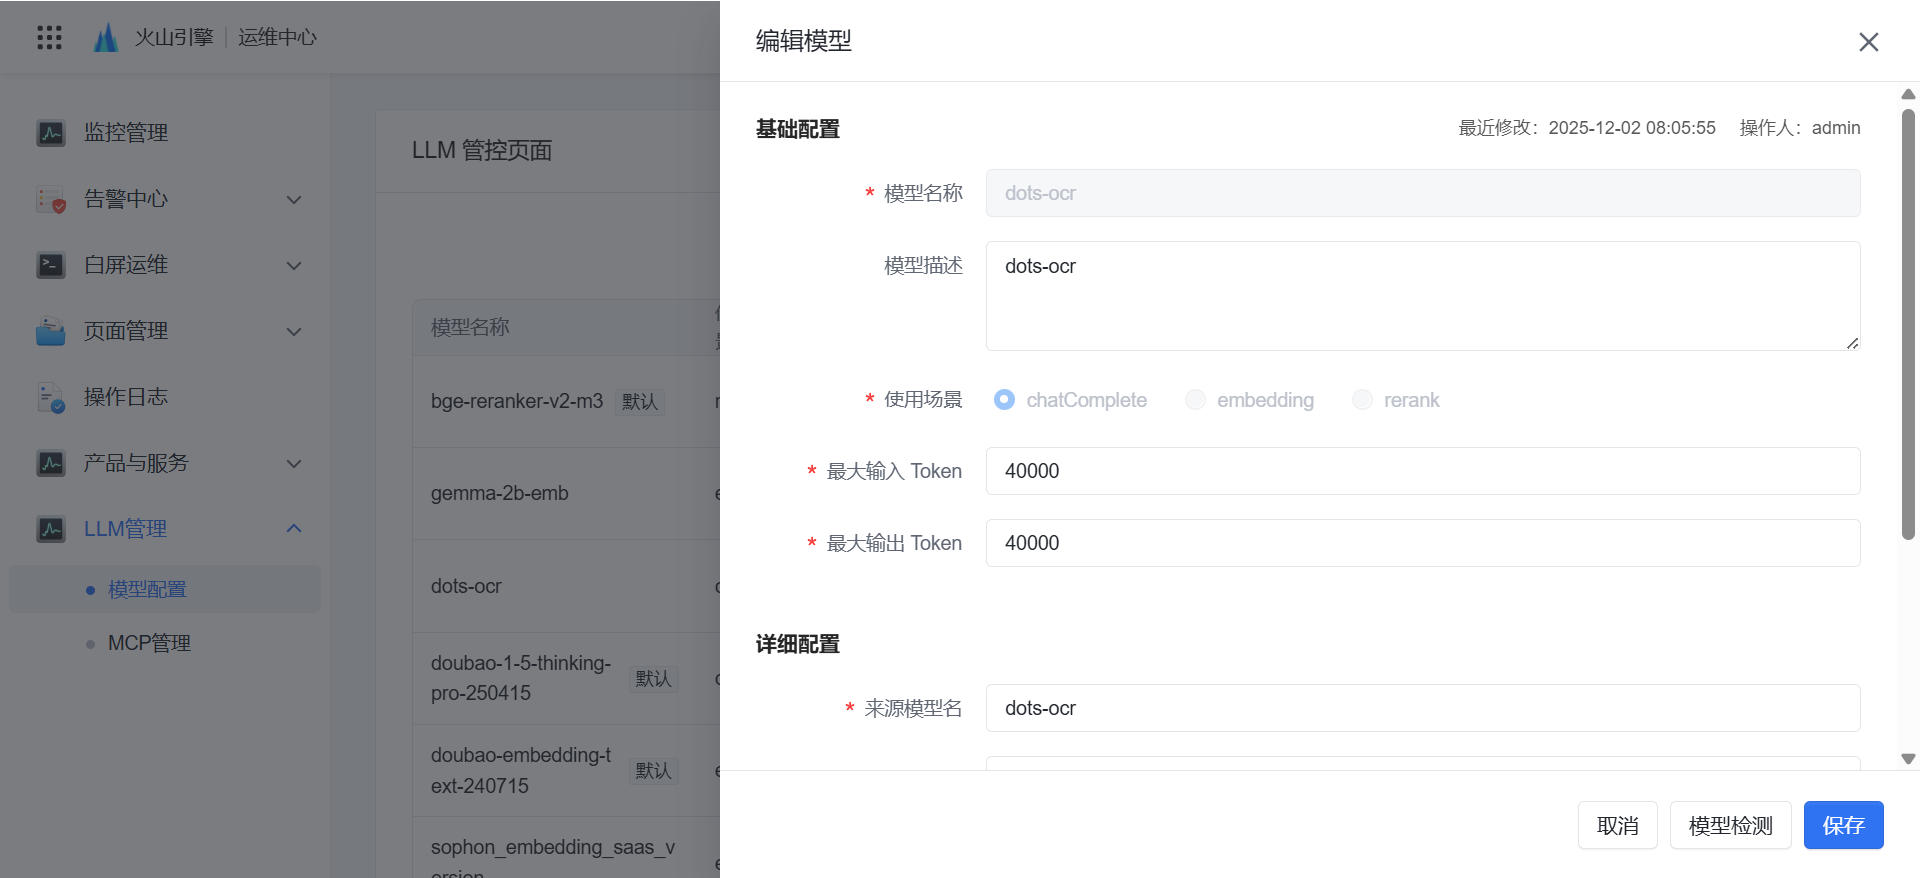Click the 默认 tag beside doubao-1-5-thinking-pro
Screen dimensions: 1920x878
(654, 679)
